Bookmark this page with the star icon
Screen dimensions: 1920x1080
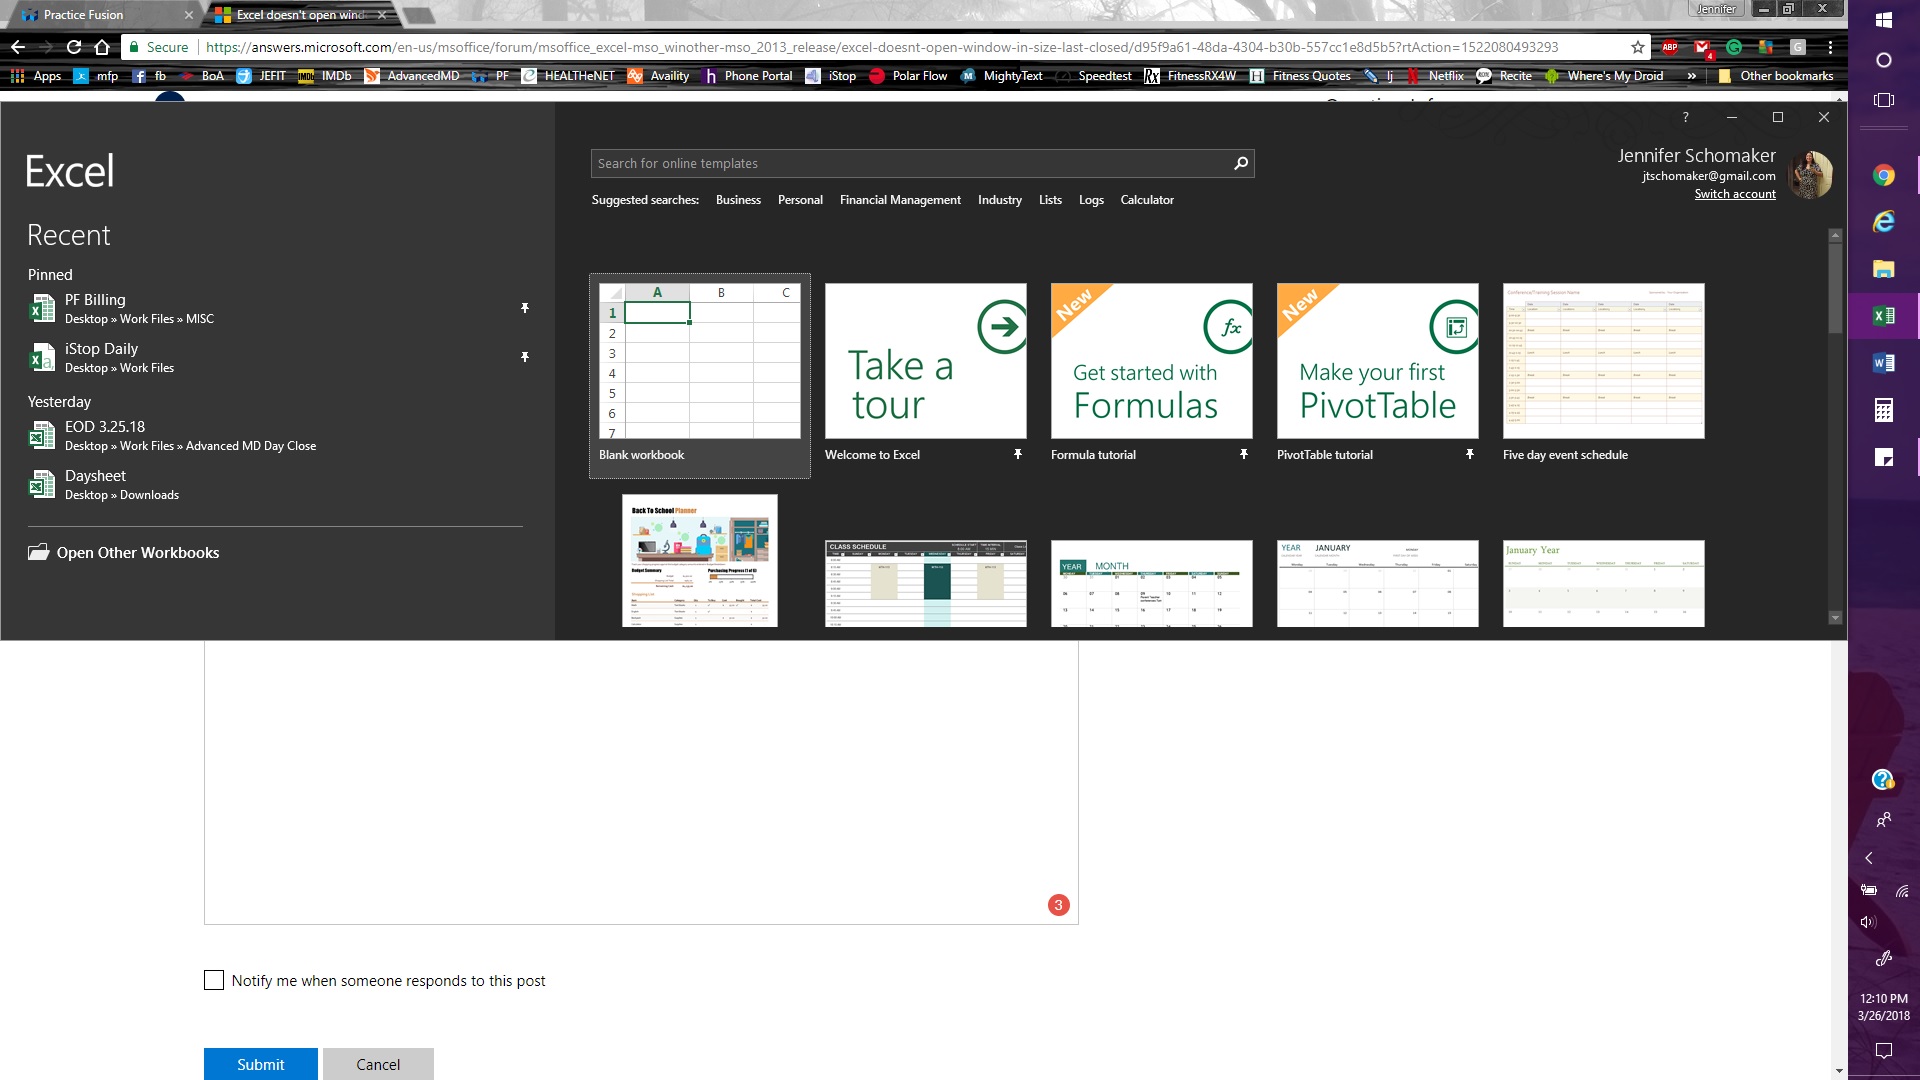click(1637, 47)
